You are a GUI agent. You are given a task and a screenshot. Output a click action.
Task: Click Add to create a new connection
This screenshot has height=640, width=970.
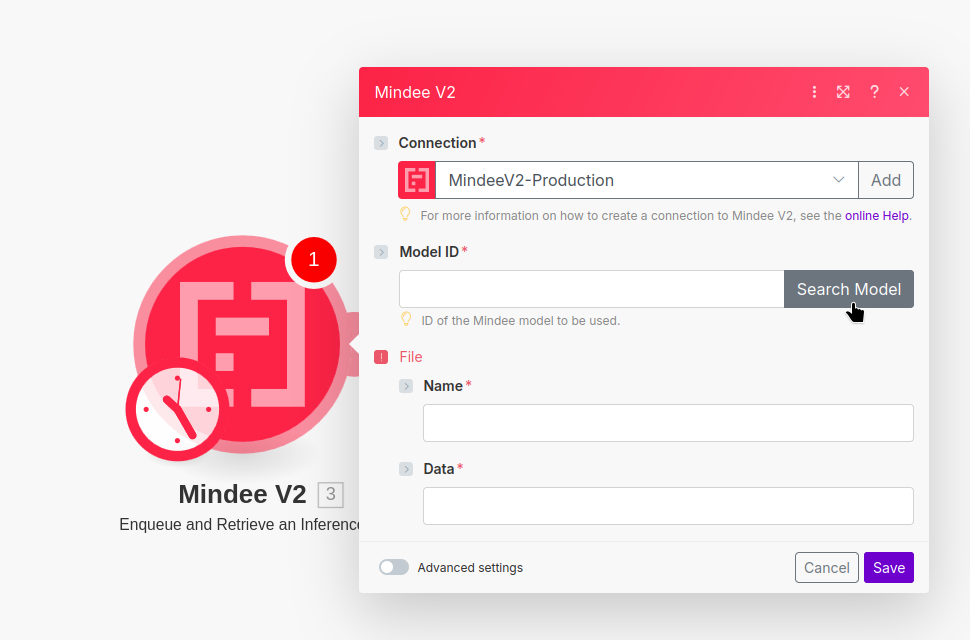click(x=886, y=180)
